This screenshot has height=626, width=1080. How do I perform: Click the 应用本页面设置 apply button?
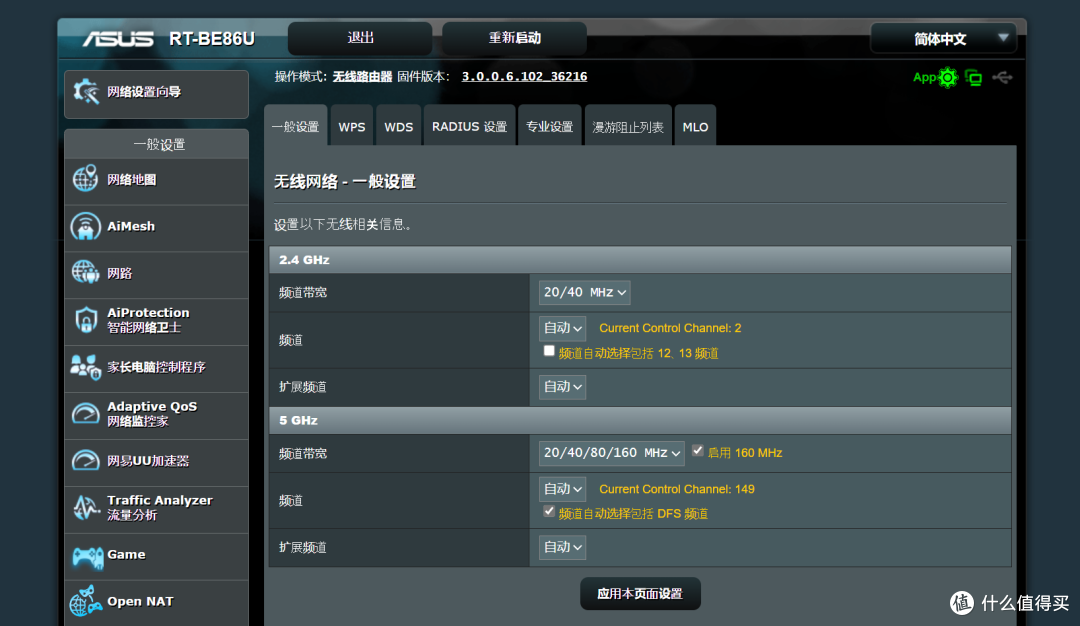click(640, 594)
